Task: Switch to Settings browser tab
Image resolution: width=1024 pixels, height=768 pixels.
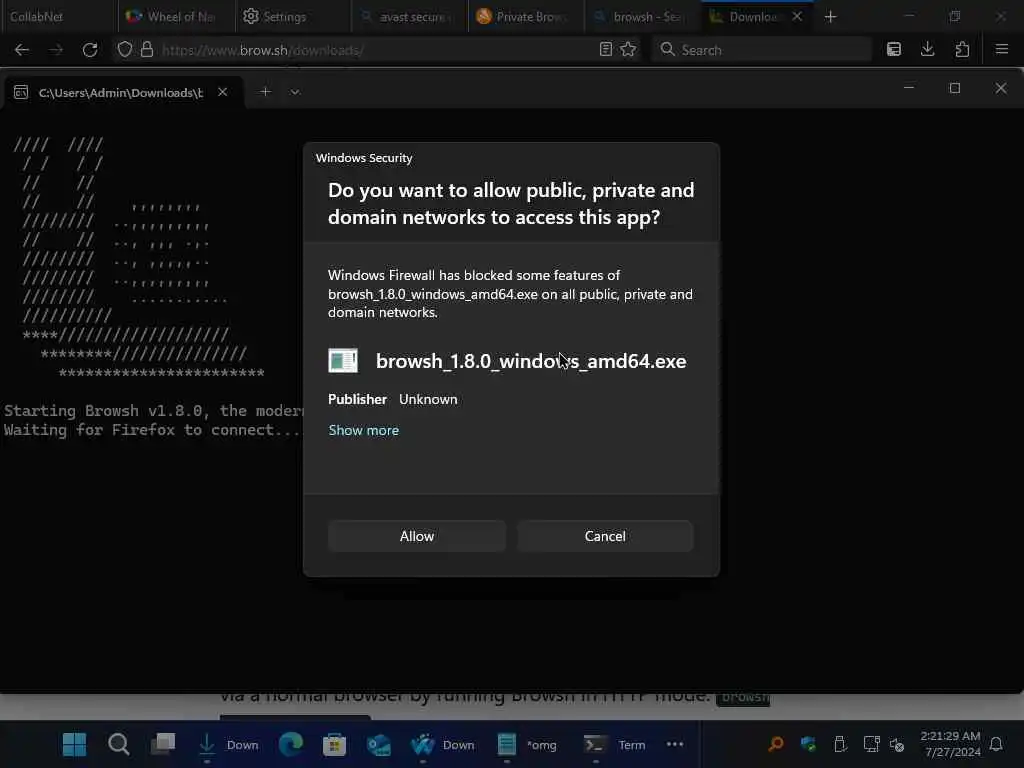Action: [293, 17]
